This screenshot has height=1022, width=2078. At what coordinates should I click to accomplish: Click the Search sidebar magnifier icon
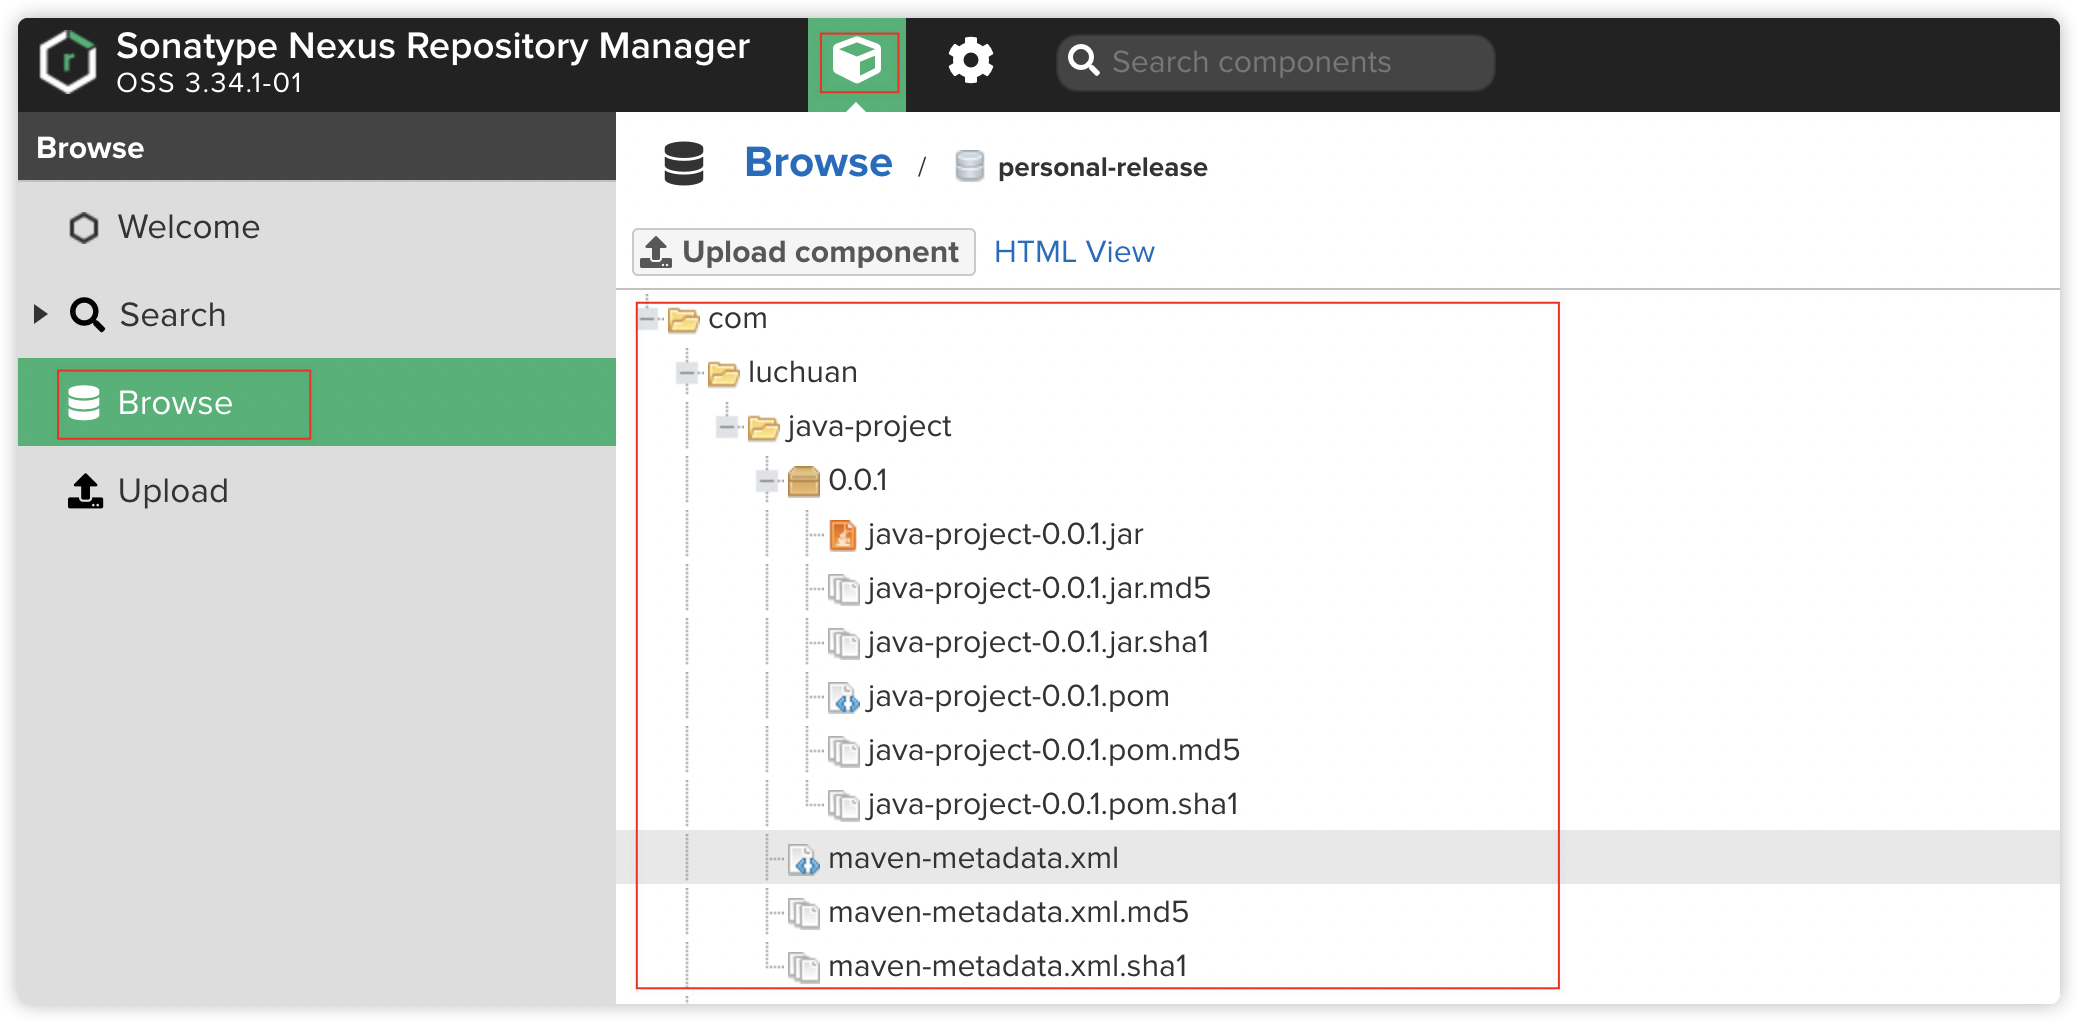tap(87, 315)
